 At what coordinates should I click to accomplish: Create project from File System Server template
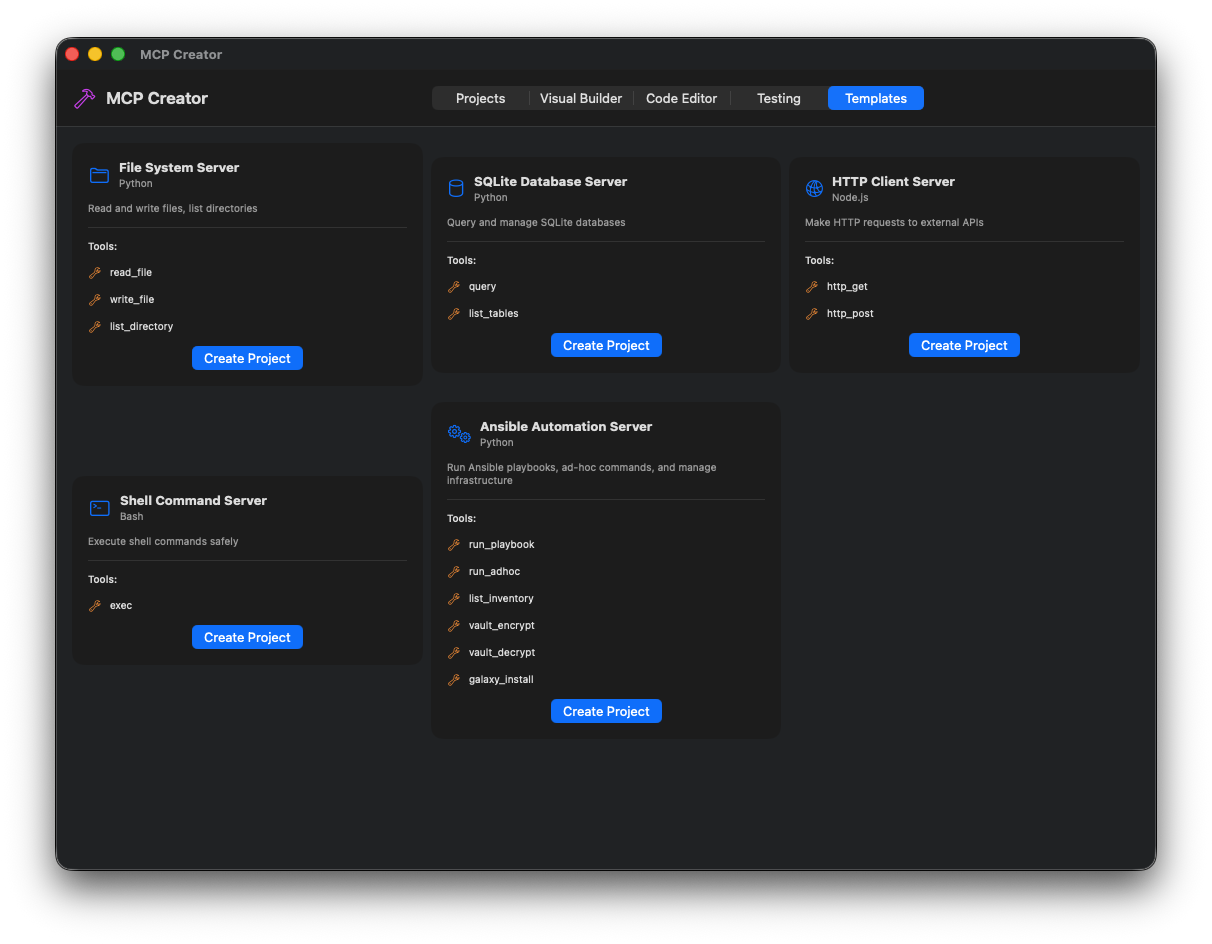pos(247,357)
